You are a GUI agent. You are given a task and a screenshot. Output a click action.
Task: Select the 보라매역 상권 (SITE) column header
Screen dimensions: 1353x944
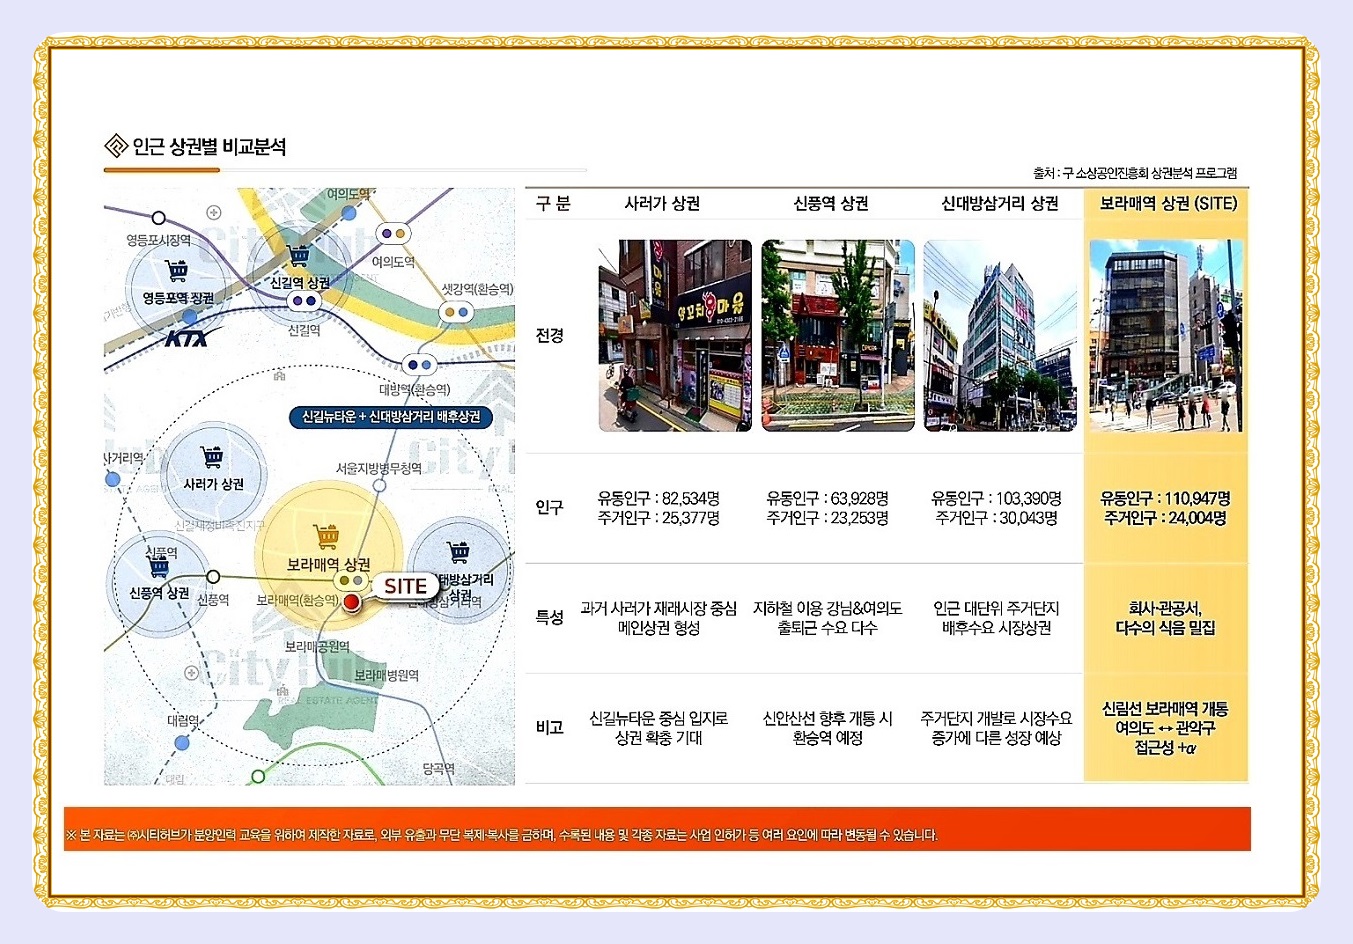pos(1168,203)
